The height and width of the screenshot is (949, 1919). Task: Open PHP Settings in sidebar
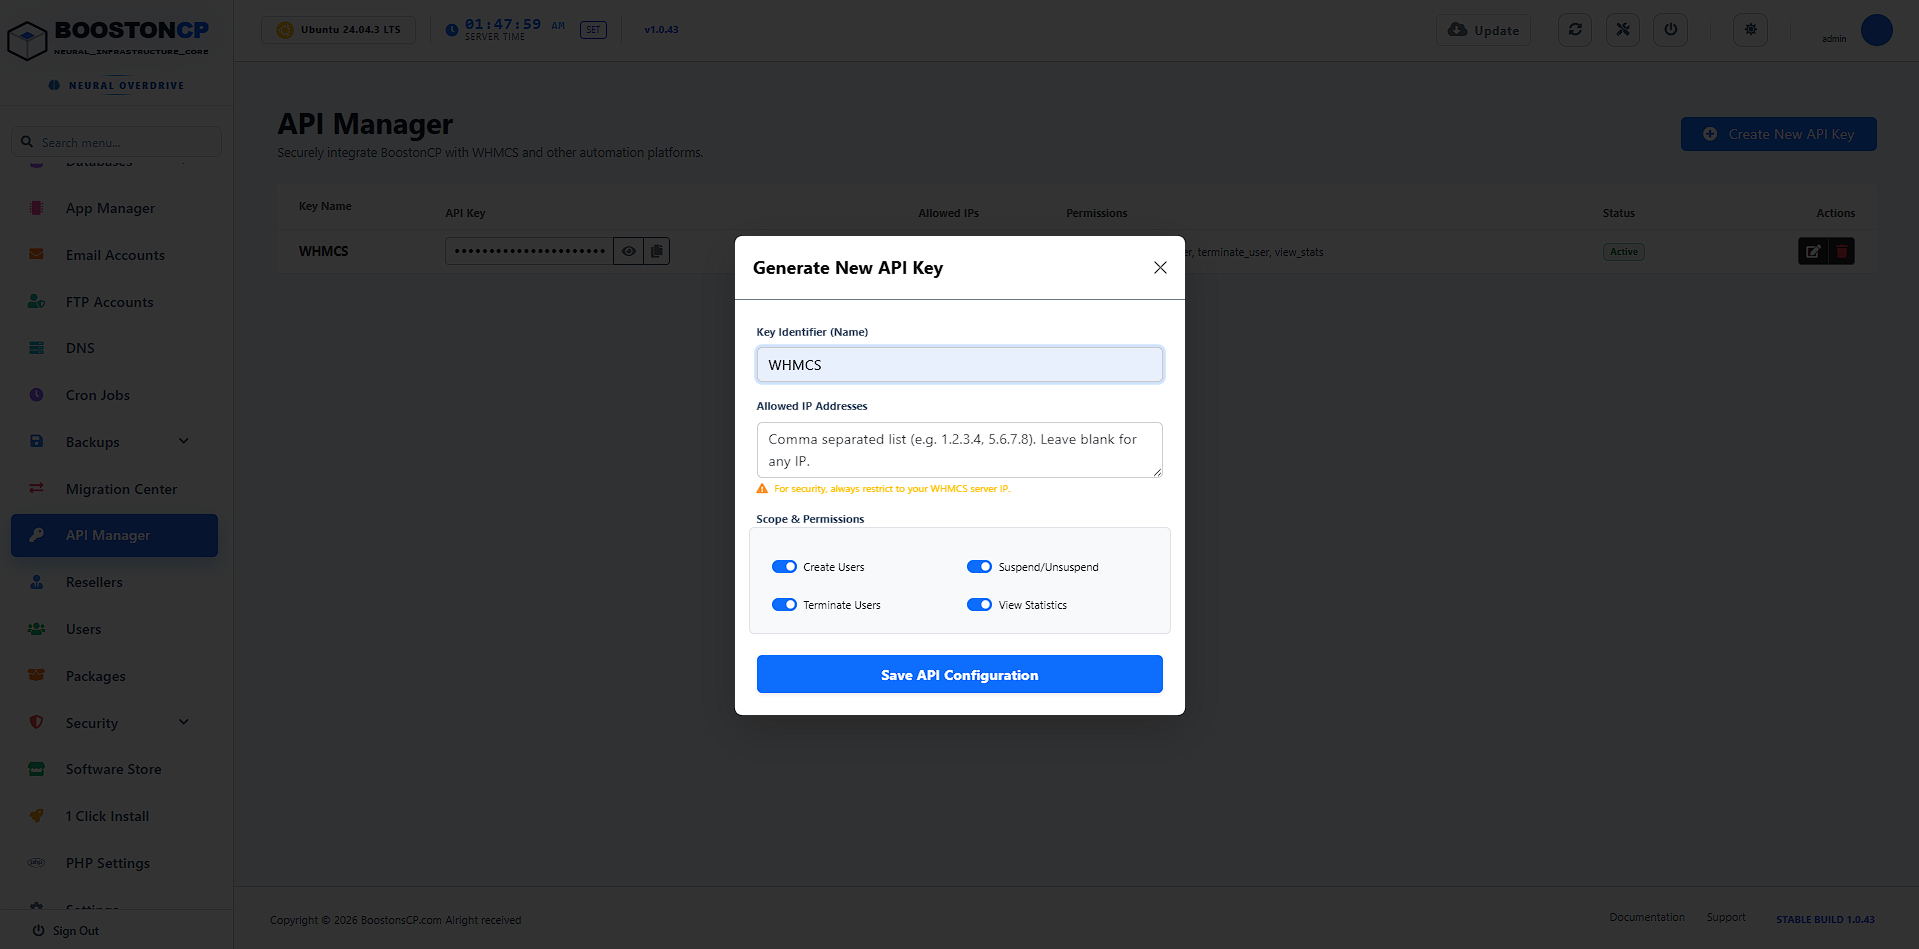[108, 863]
